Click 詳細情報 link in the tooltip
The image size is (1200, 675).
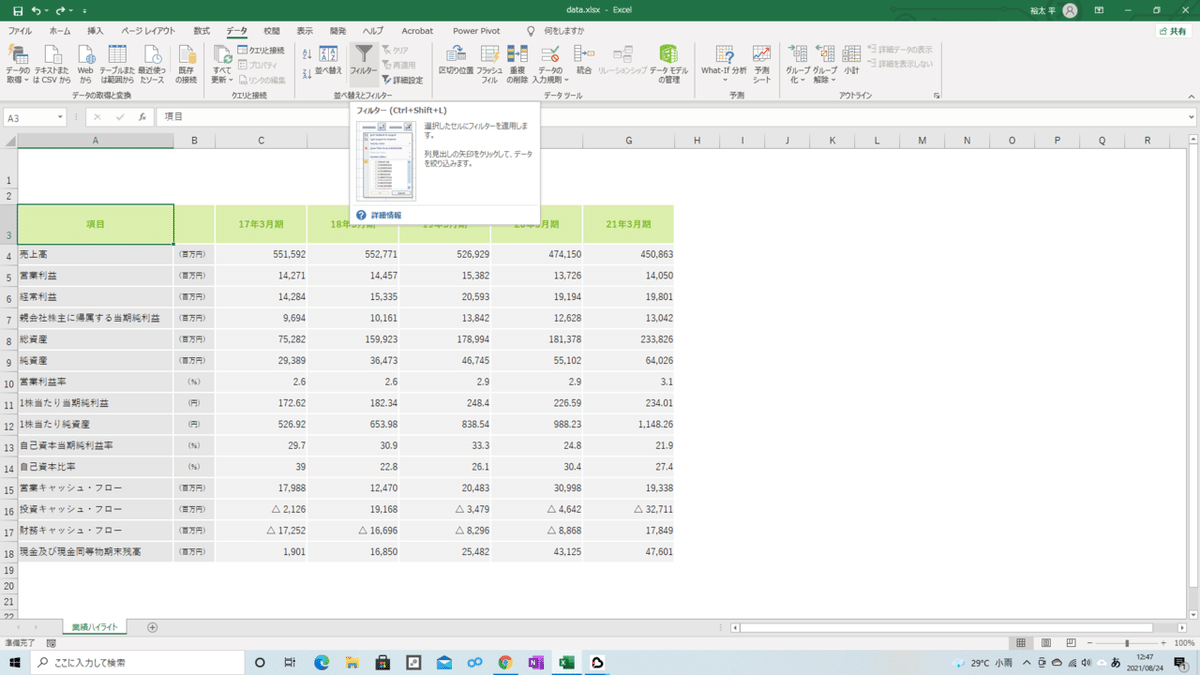pyautogui.click(x=385, y=214)
